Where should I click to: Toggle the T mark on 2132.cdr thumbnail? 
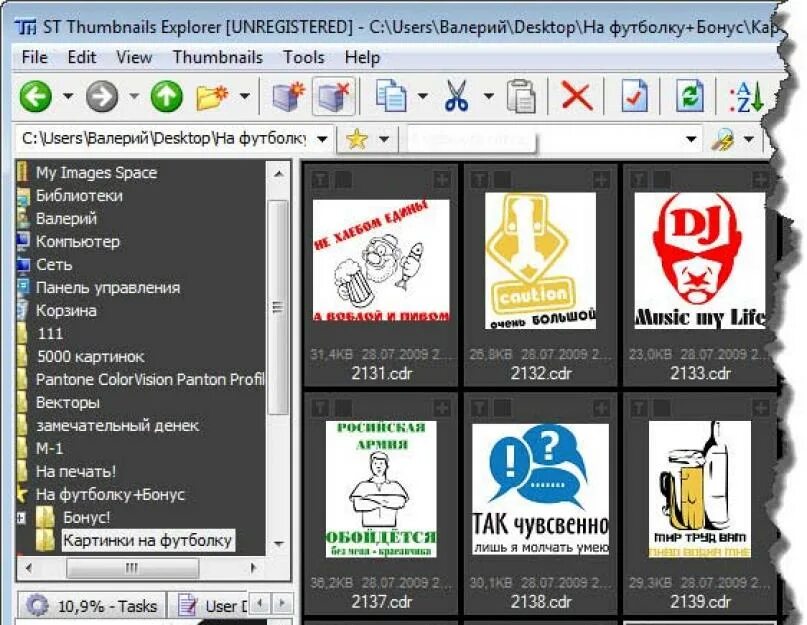pyautogui.click(x=480, y=180)
